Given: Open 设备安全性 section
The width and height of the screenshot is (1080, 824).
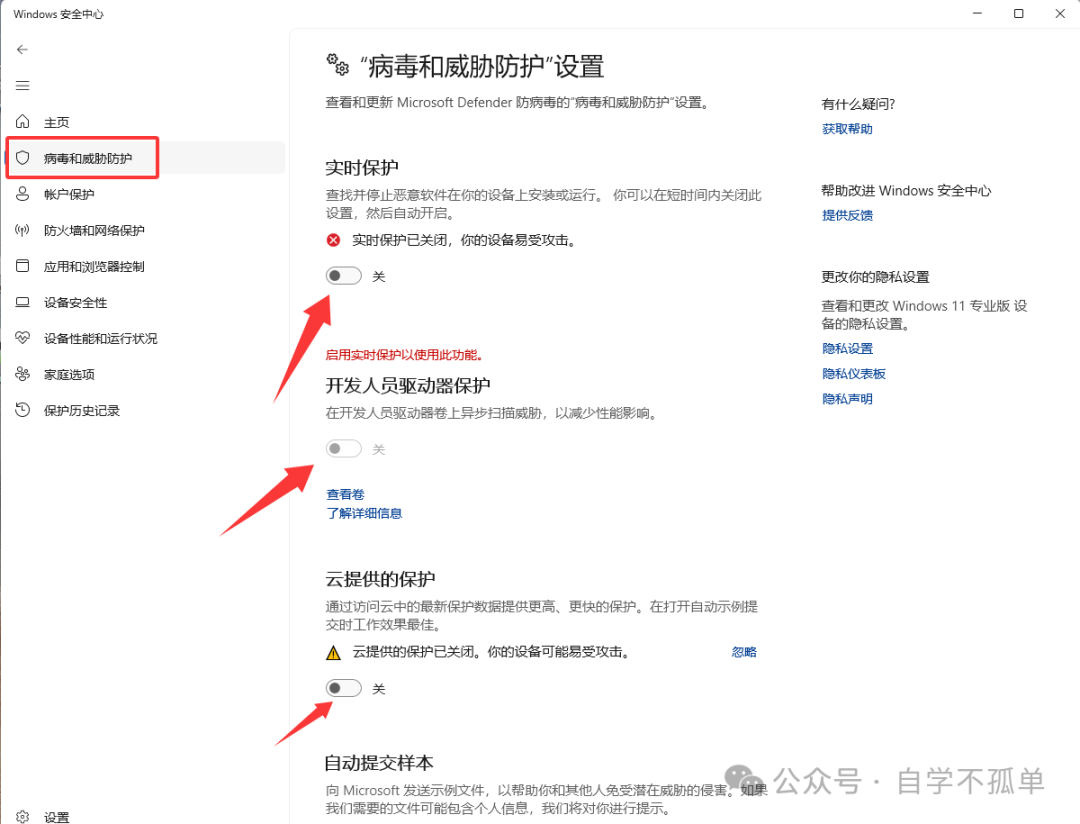Looking at the screenshot, I should click(x=75, y=302).
